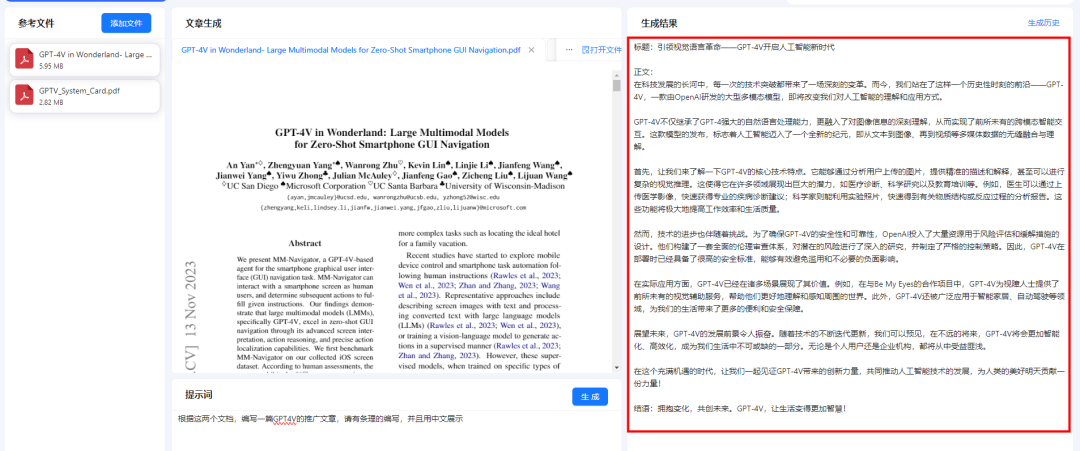Click the 生成结果 panel heading
Screen dimensions: 1080x451
point(659,23)
